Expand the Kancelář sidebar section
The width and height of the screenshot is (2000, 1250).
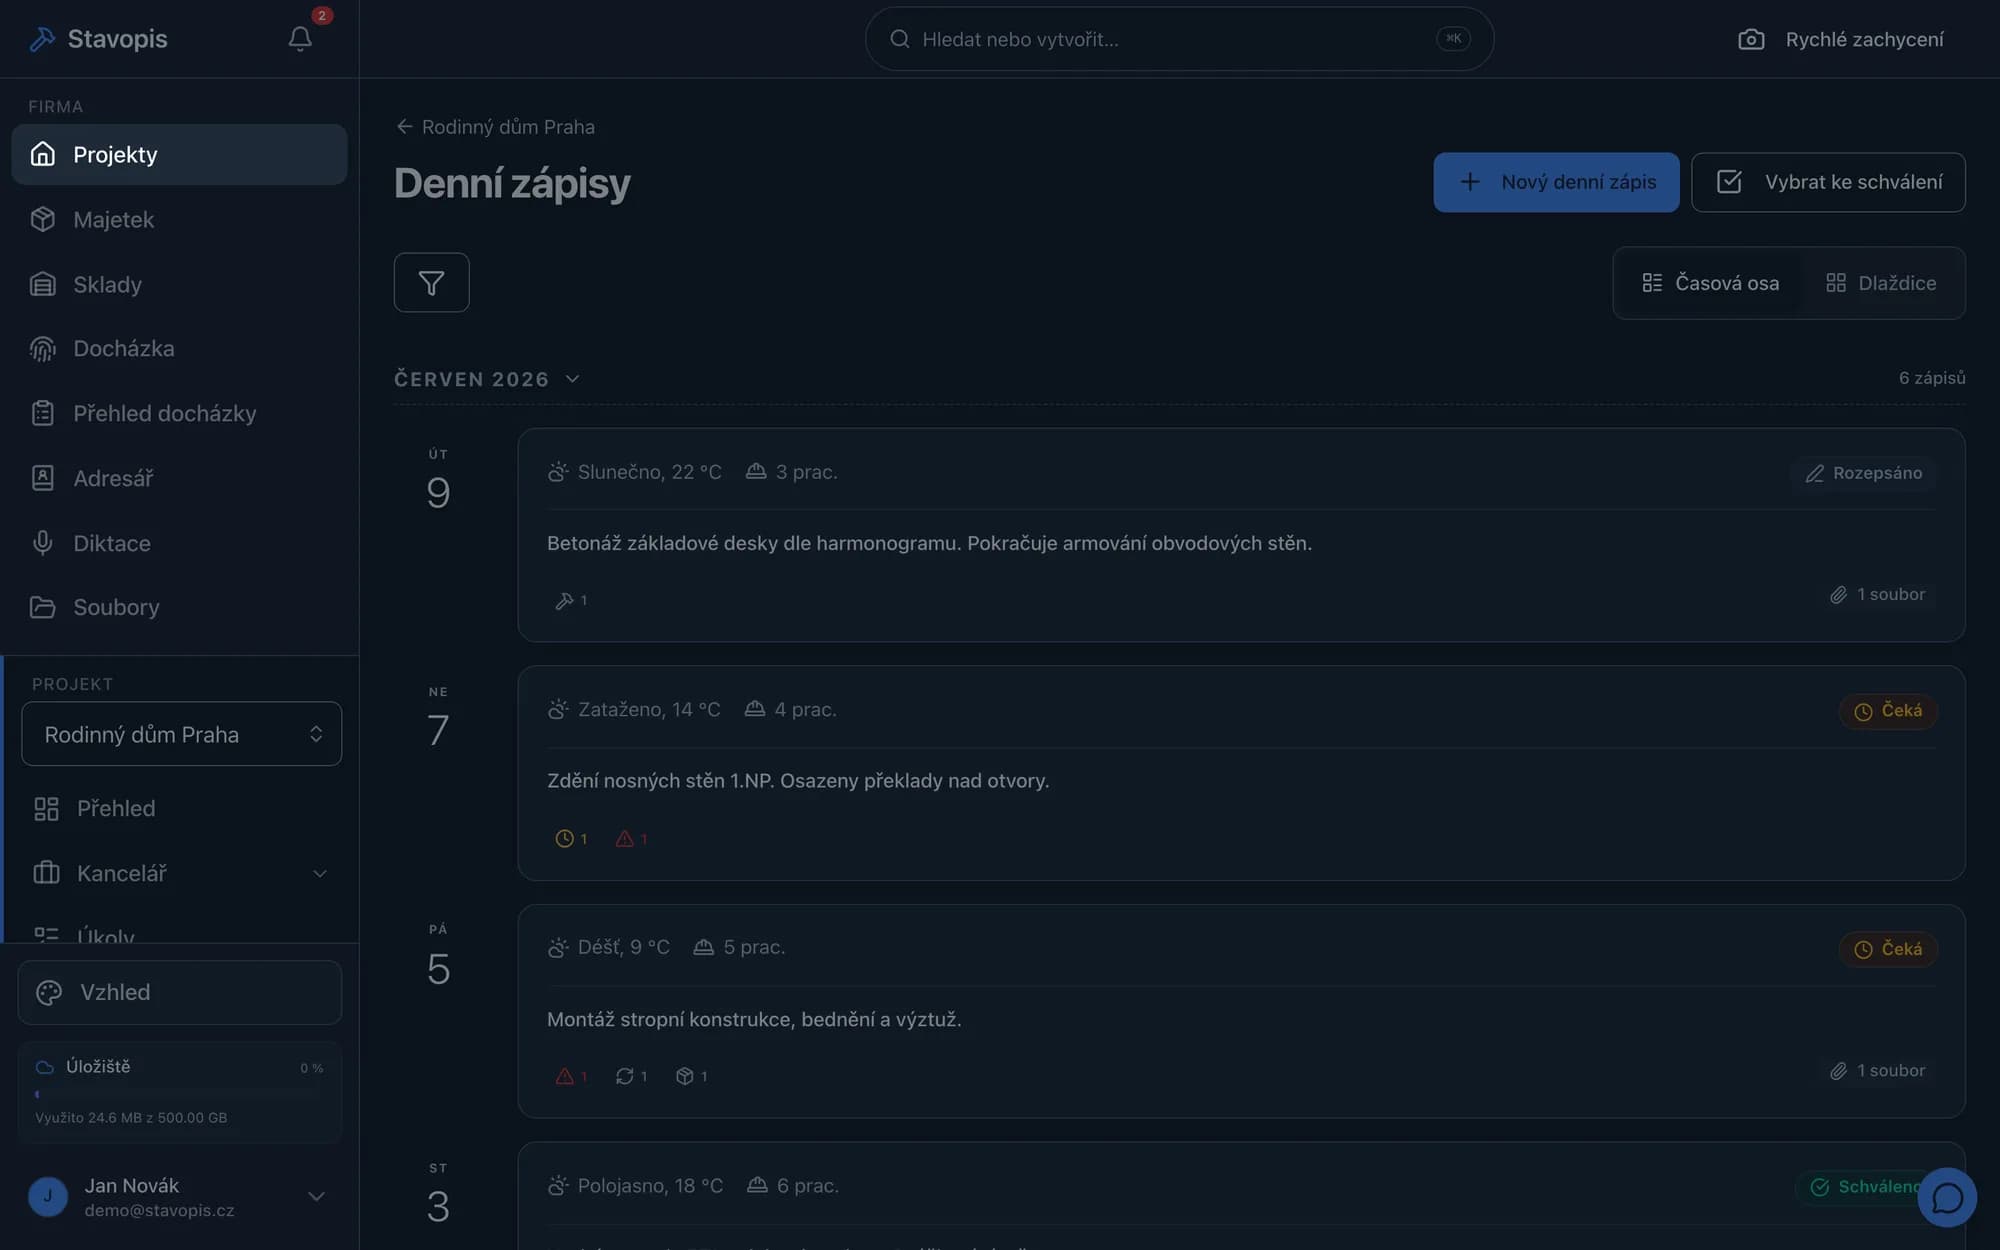point(180,873)
